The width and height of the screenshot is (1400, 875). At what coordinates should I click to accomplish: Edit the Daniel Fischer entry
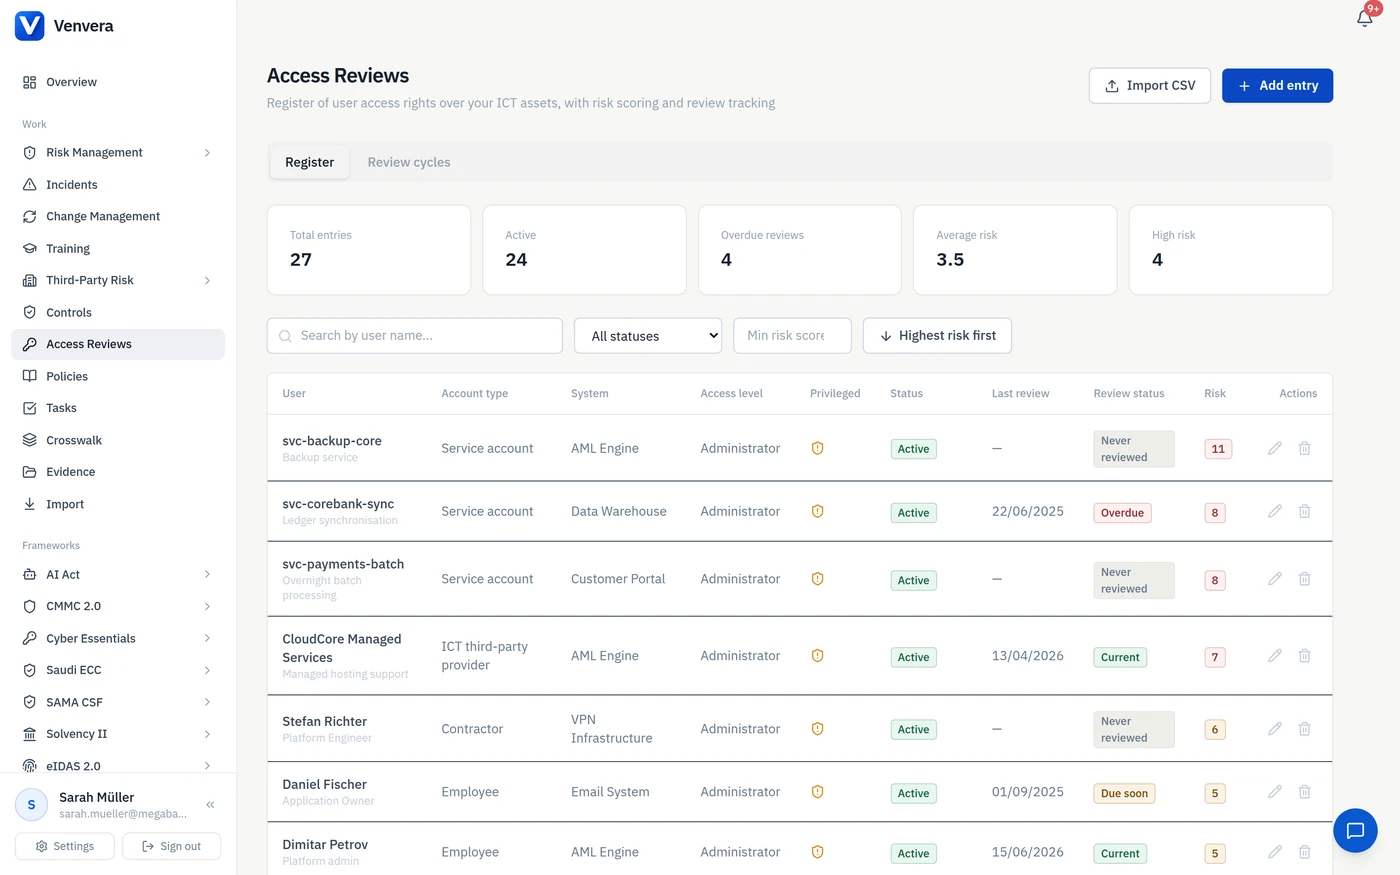point(1275,792)
